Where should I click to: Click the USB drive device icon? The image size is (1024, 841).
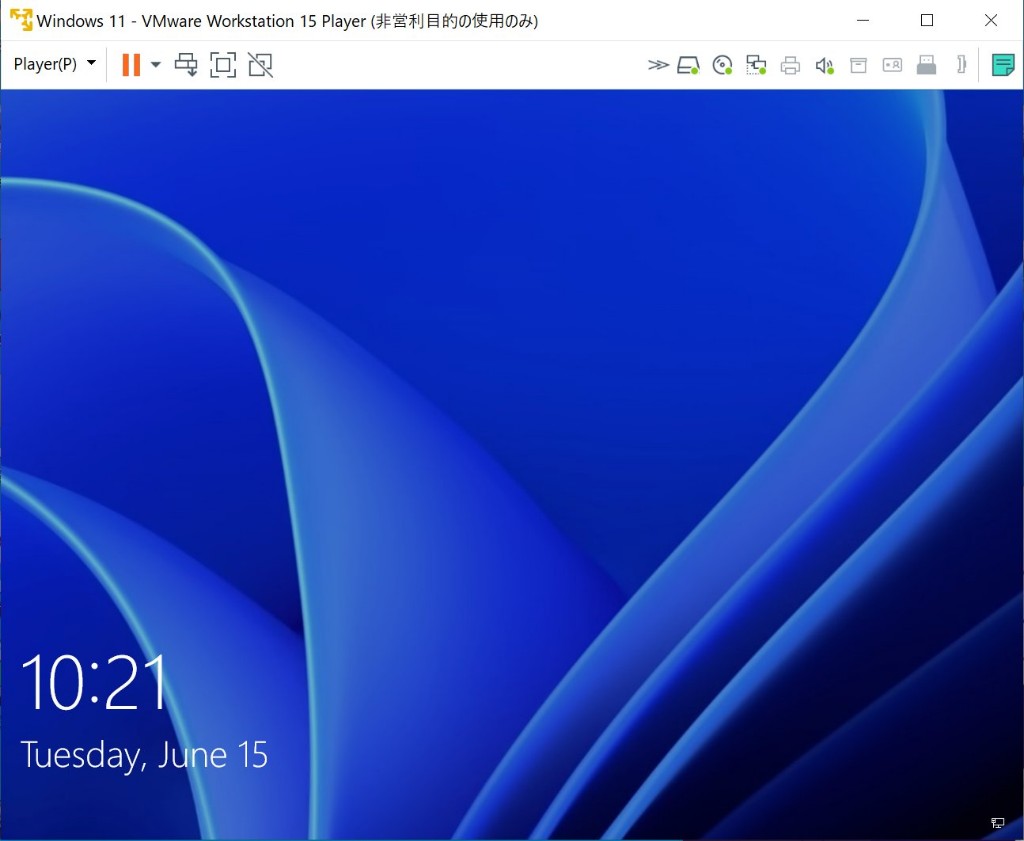(x=926, y=65)
